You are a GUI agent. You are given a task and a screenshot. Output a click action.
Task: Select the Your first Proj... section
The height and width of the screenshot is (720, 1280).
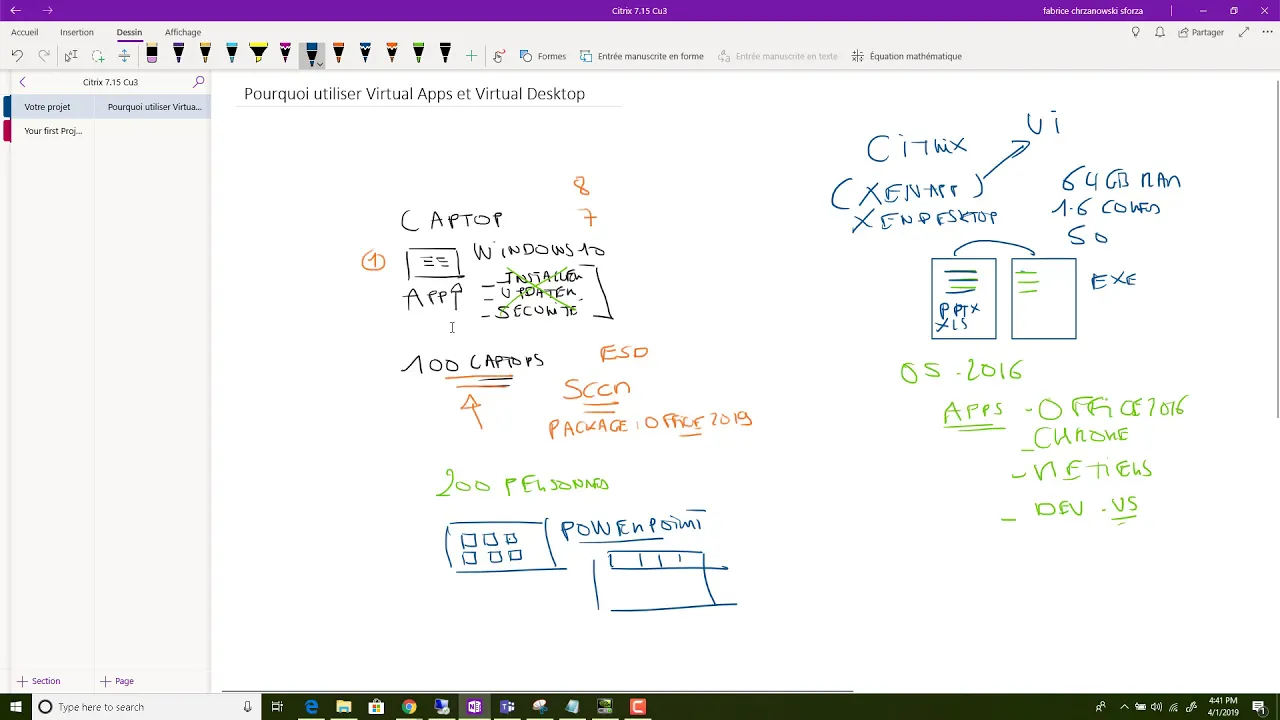[52, 131]
